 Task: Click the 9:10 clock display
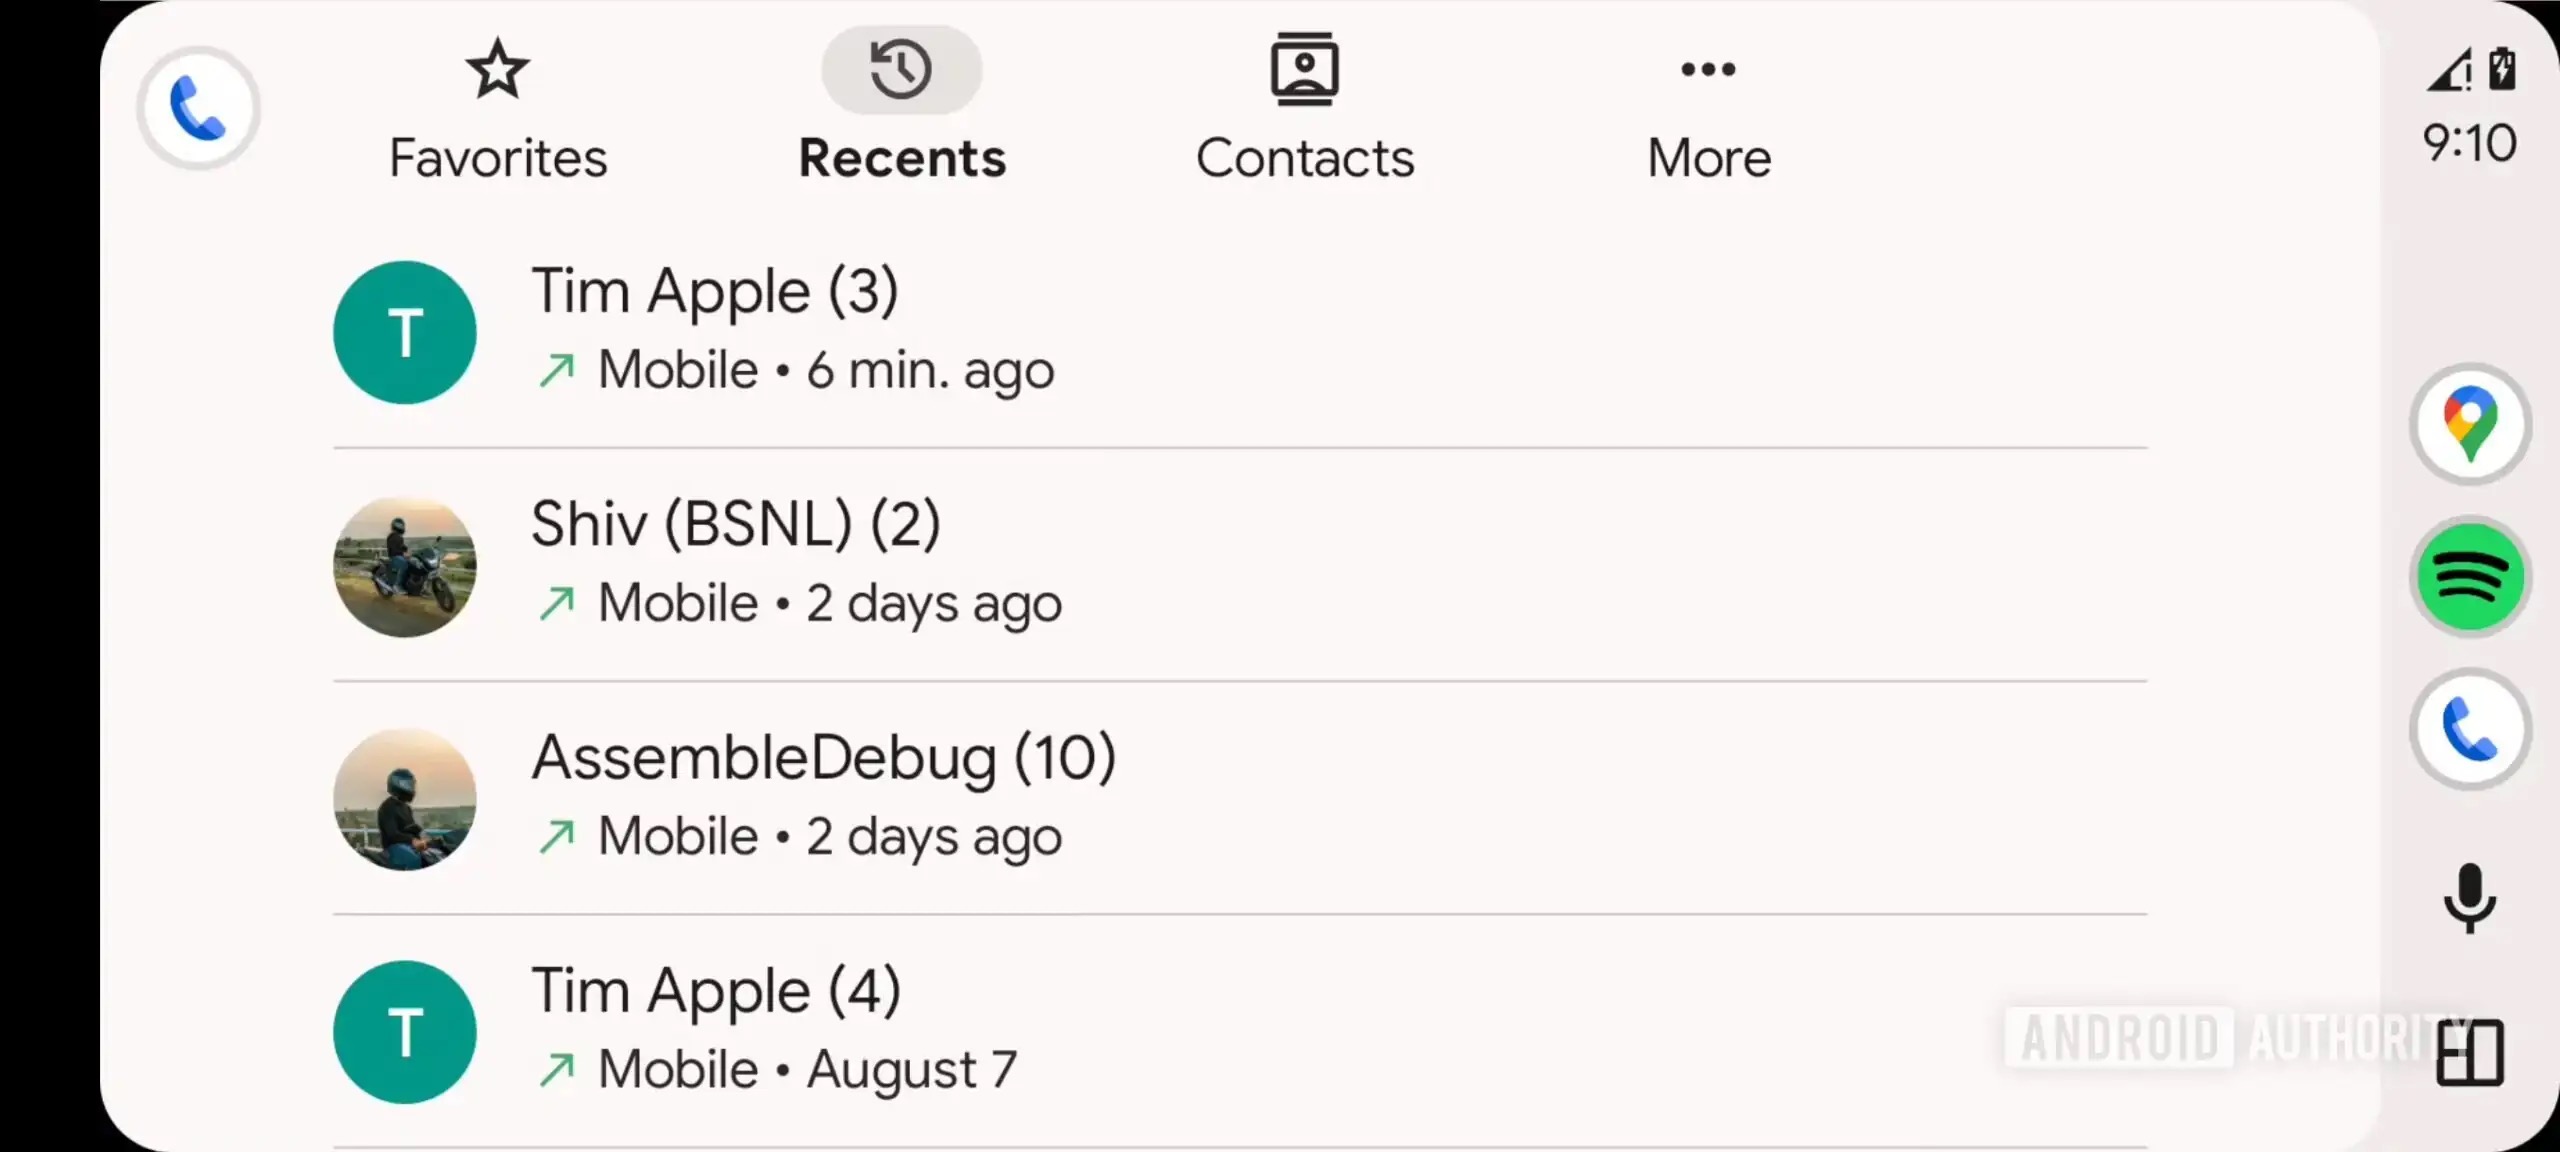tap(2469, 143)
